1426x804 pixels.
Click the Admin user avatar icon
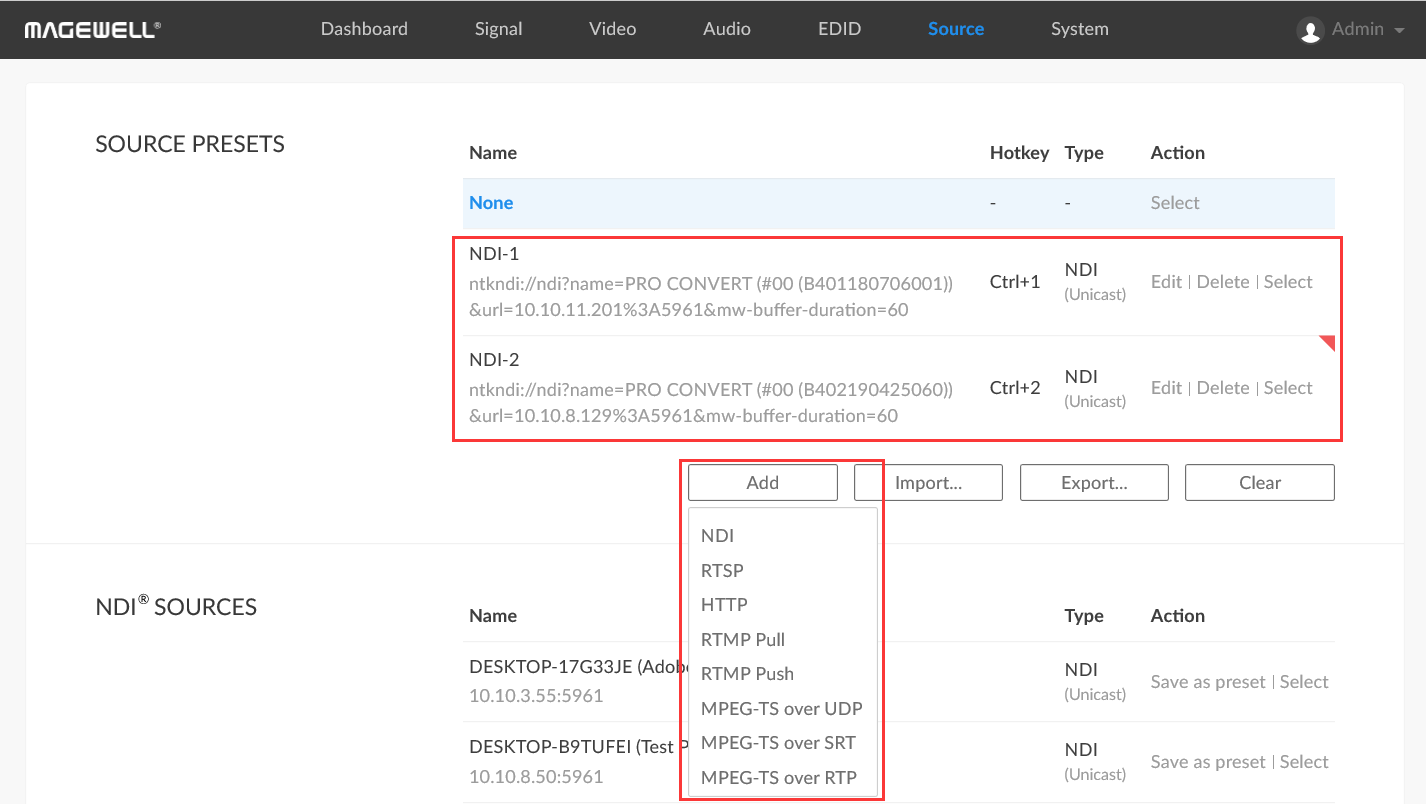point(1310,30)
